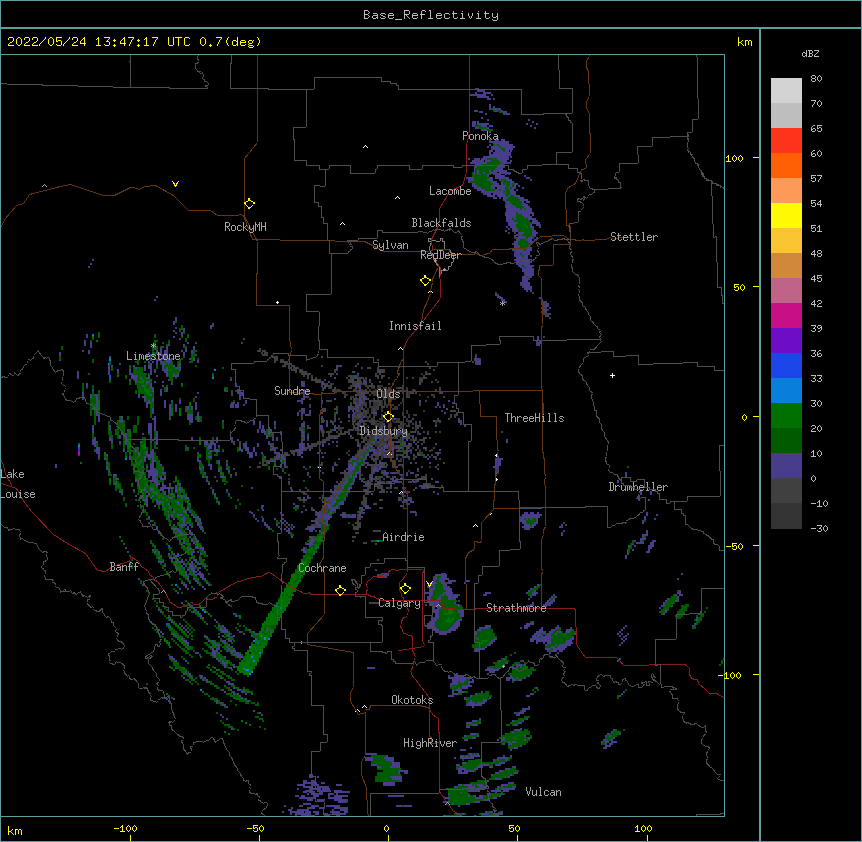Viewport: 862px width, 842px height.
Task: Click the bottom axis -100 tick label
Action: [125, 828]
